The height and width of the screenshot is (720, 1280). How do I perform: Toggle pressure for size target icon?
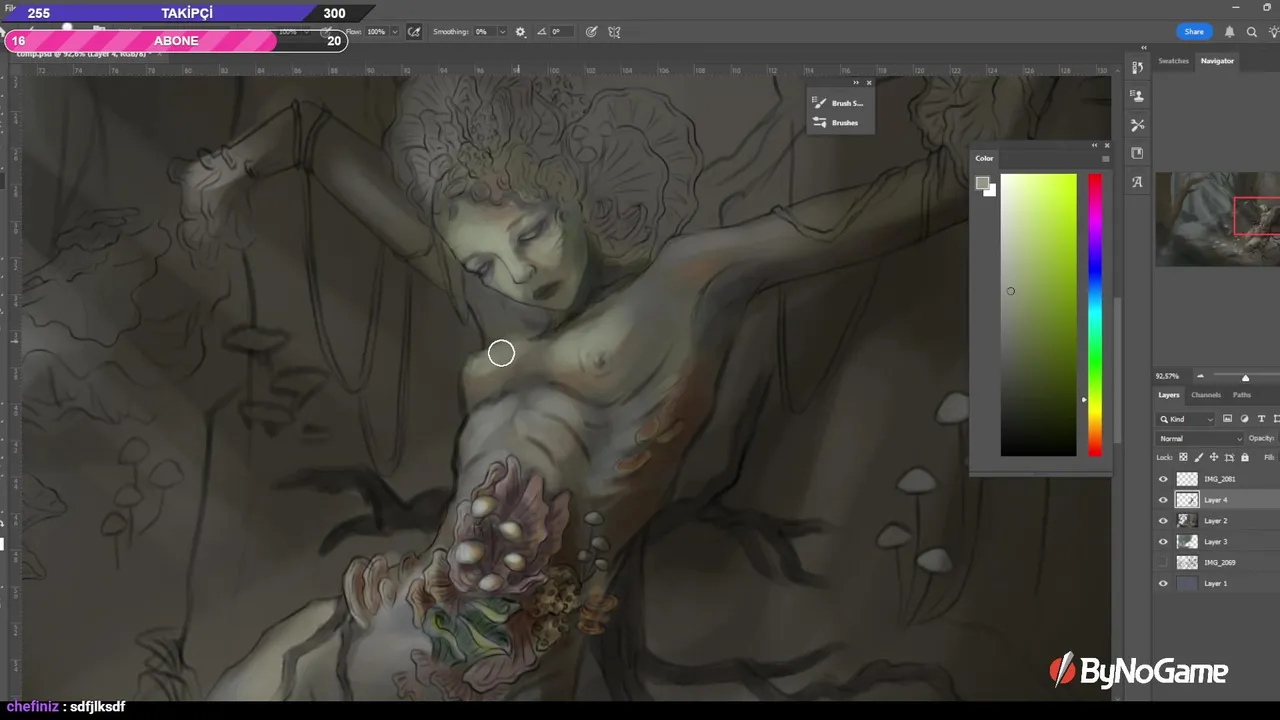(591, 32)
